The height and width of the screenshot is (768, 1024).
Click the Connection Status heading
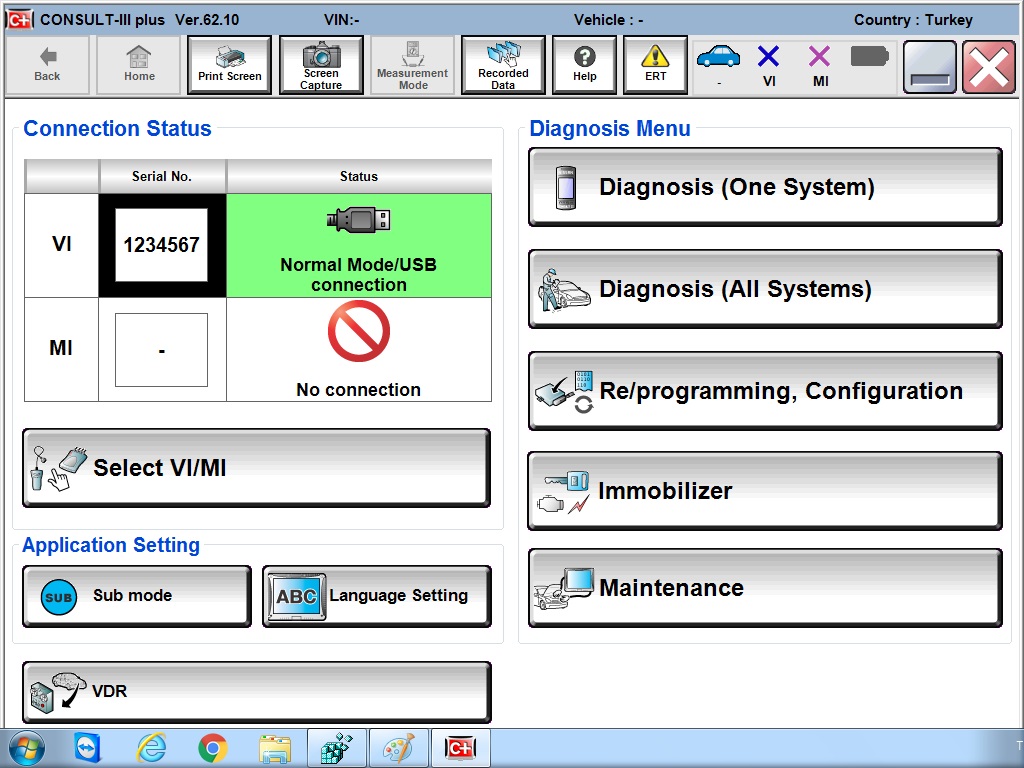(x=118, y=129)
